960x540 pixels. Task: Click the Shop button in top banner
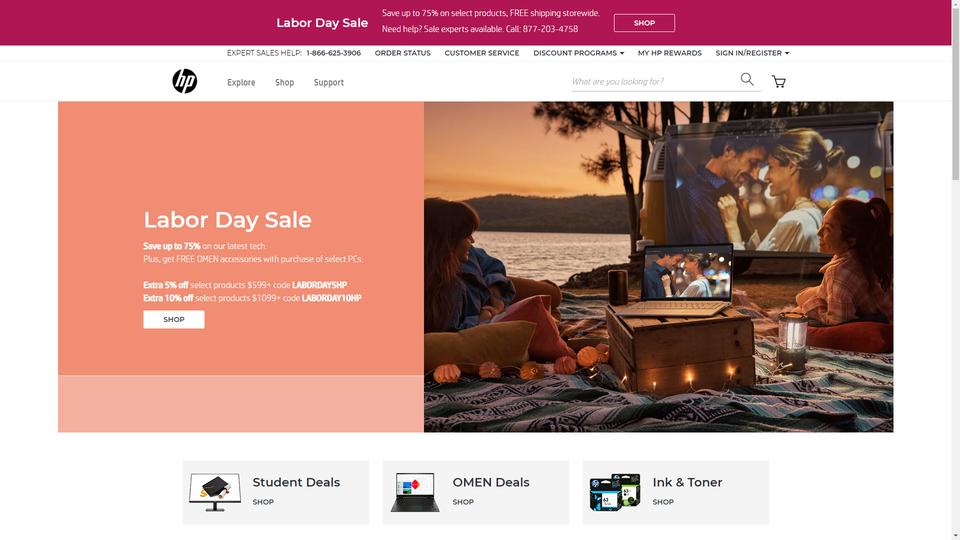click(644, 23)
